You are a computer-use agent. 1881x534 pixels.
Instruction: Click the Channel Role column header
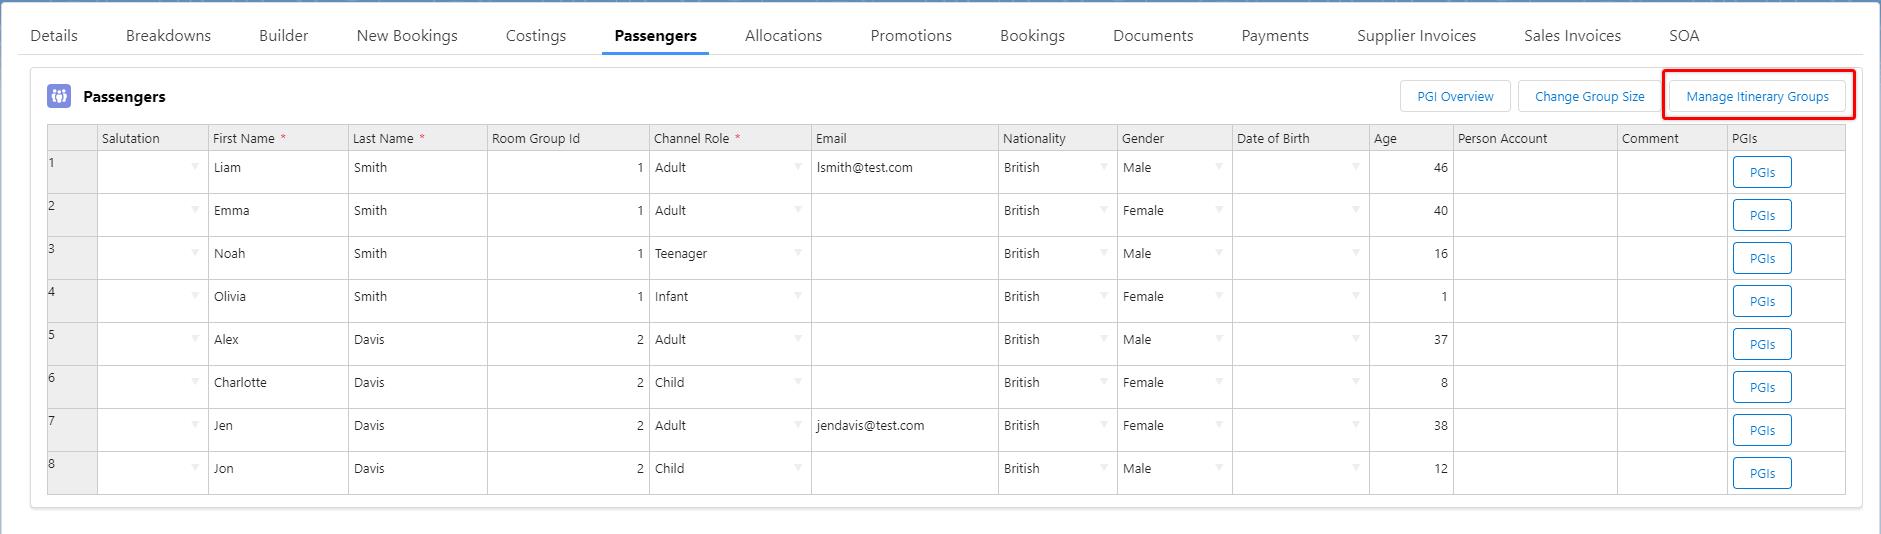coord(730,138)
